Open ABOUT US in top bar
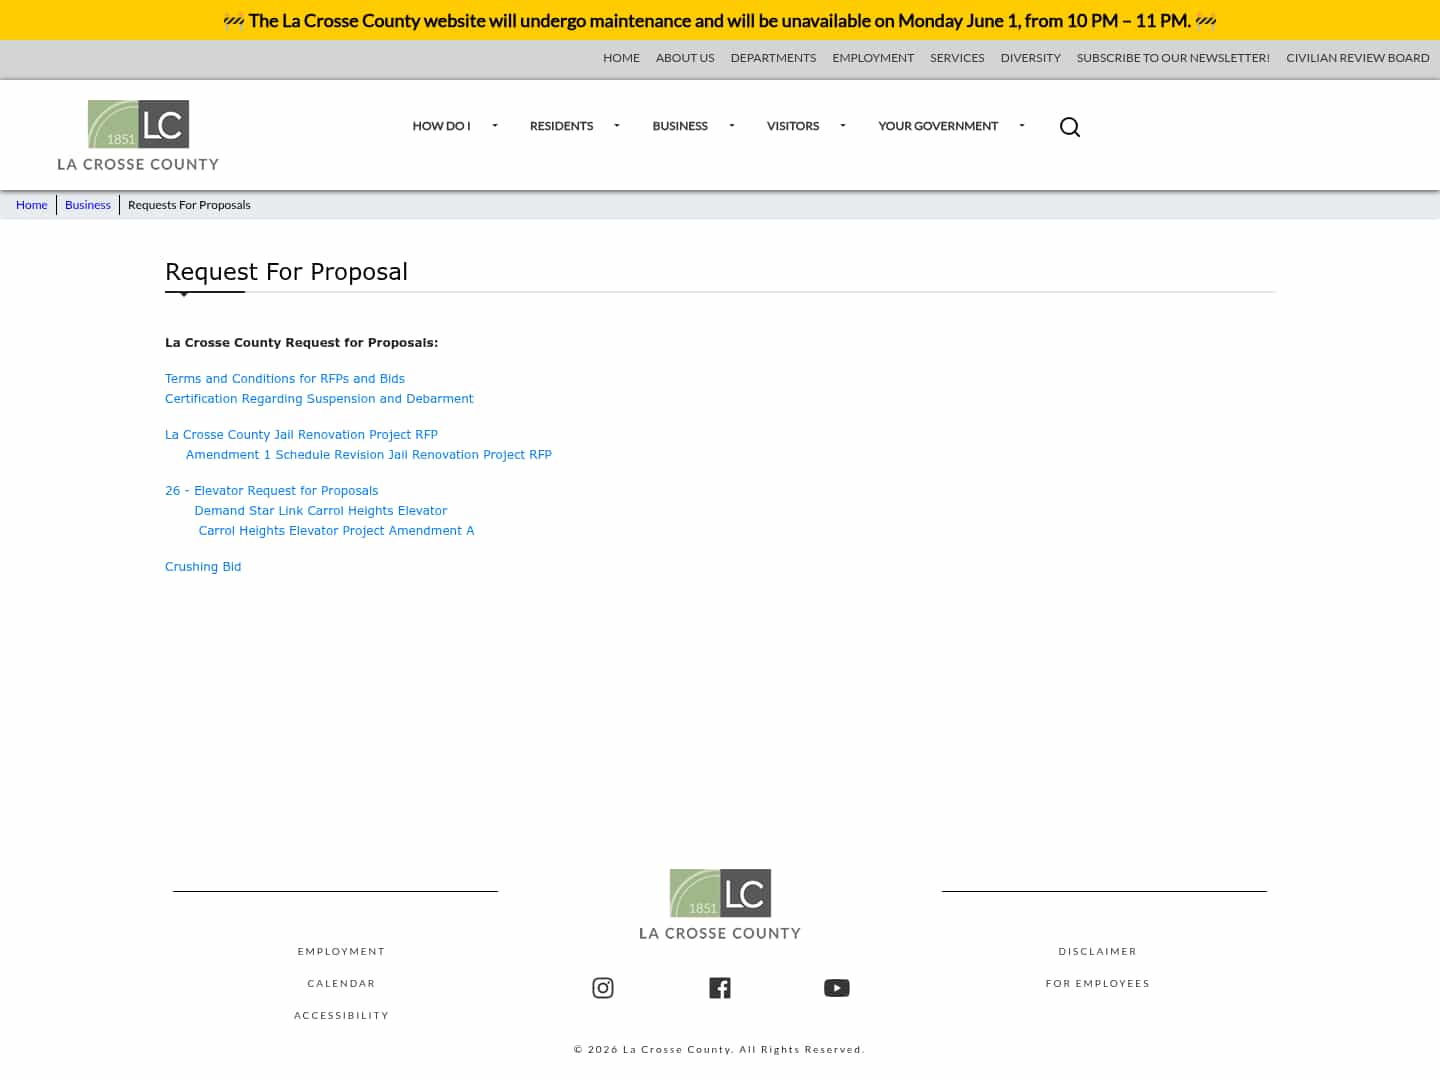 click(685, 58)
